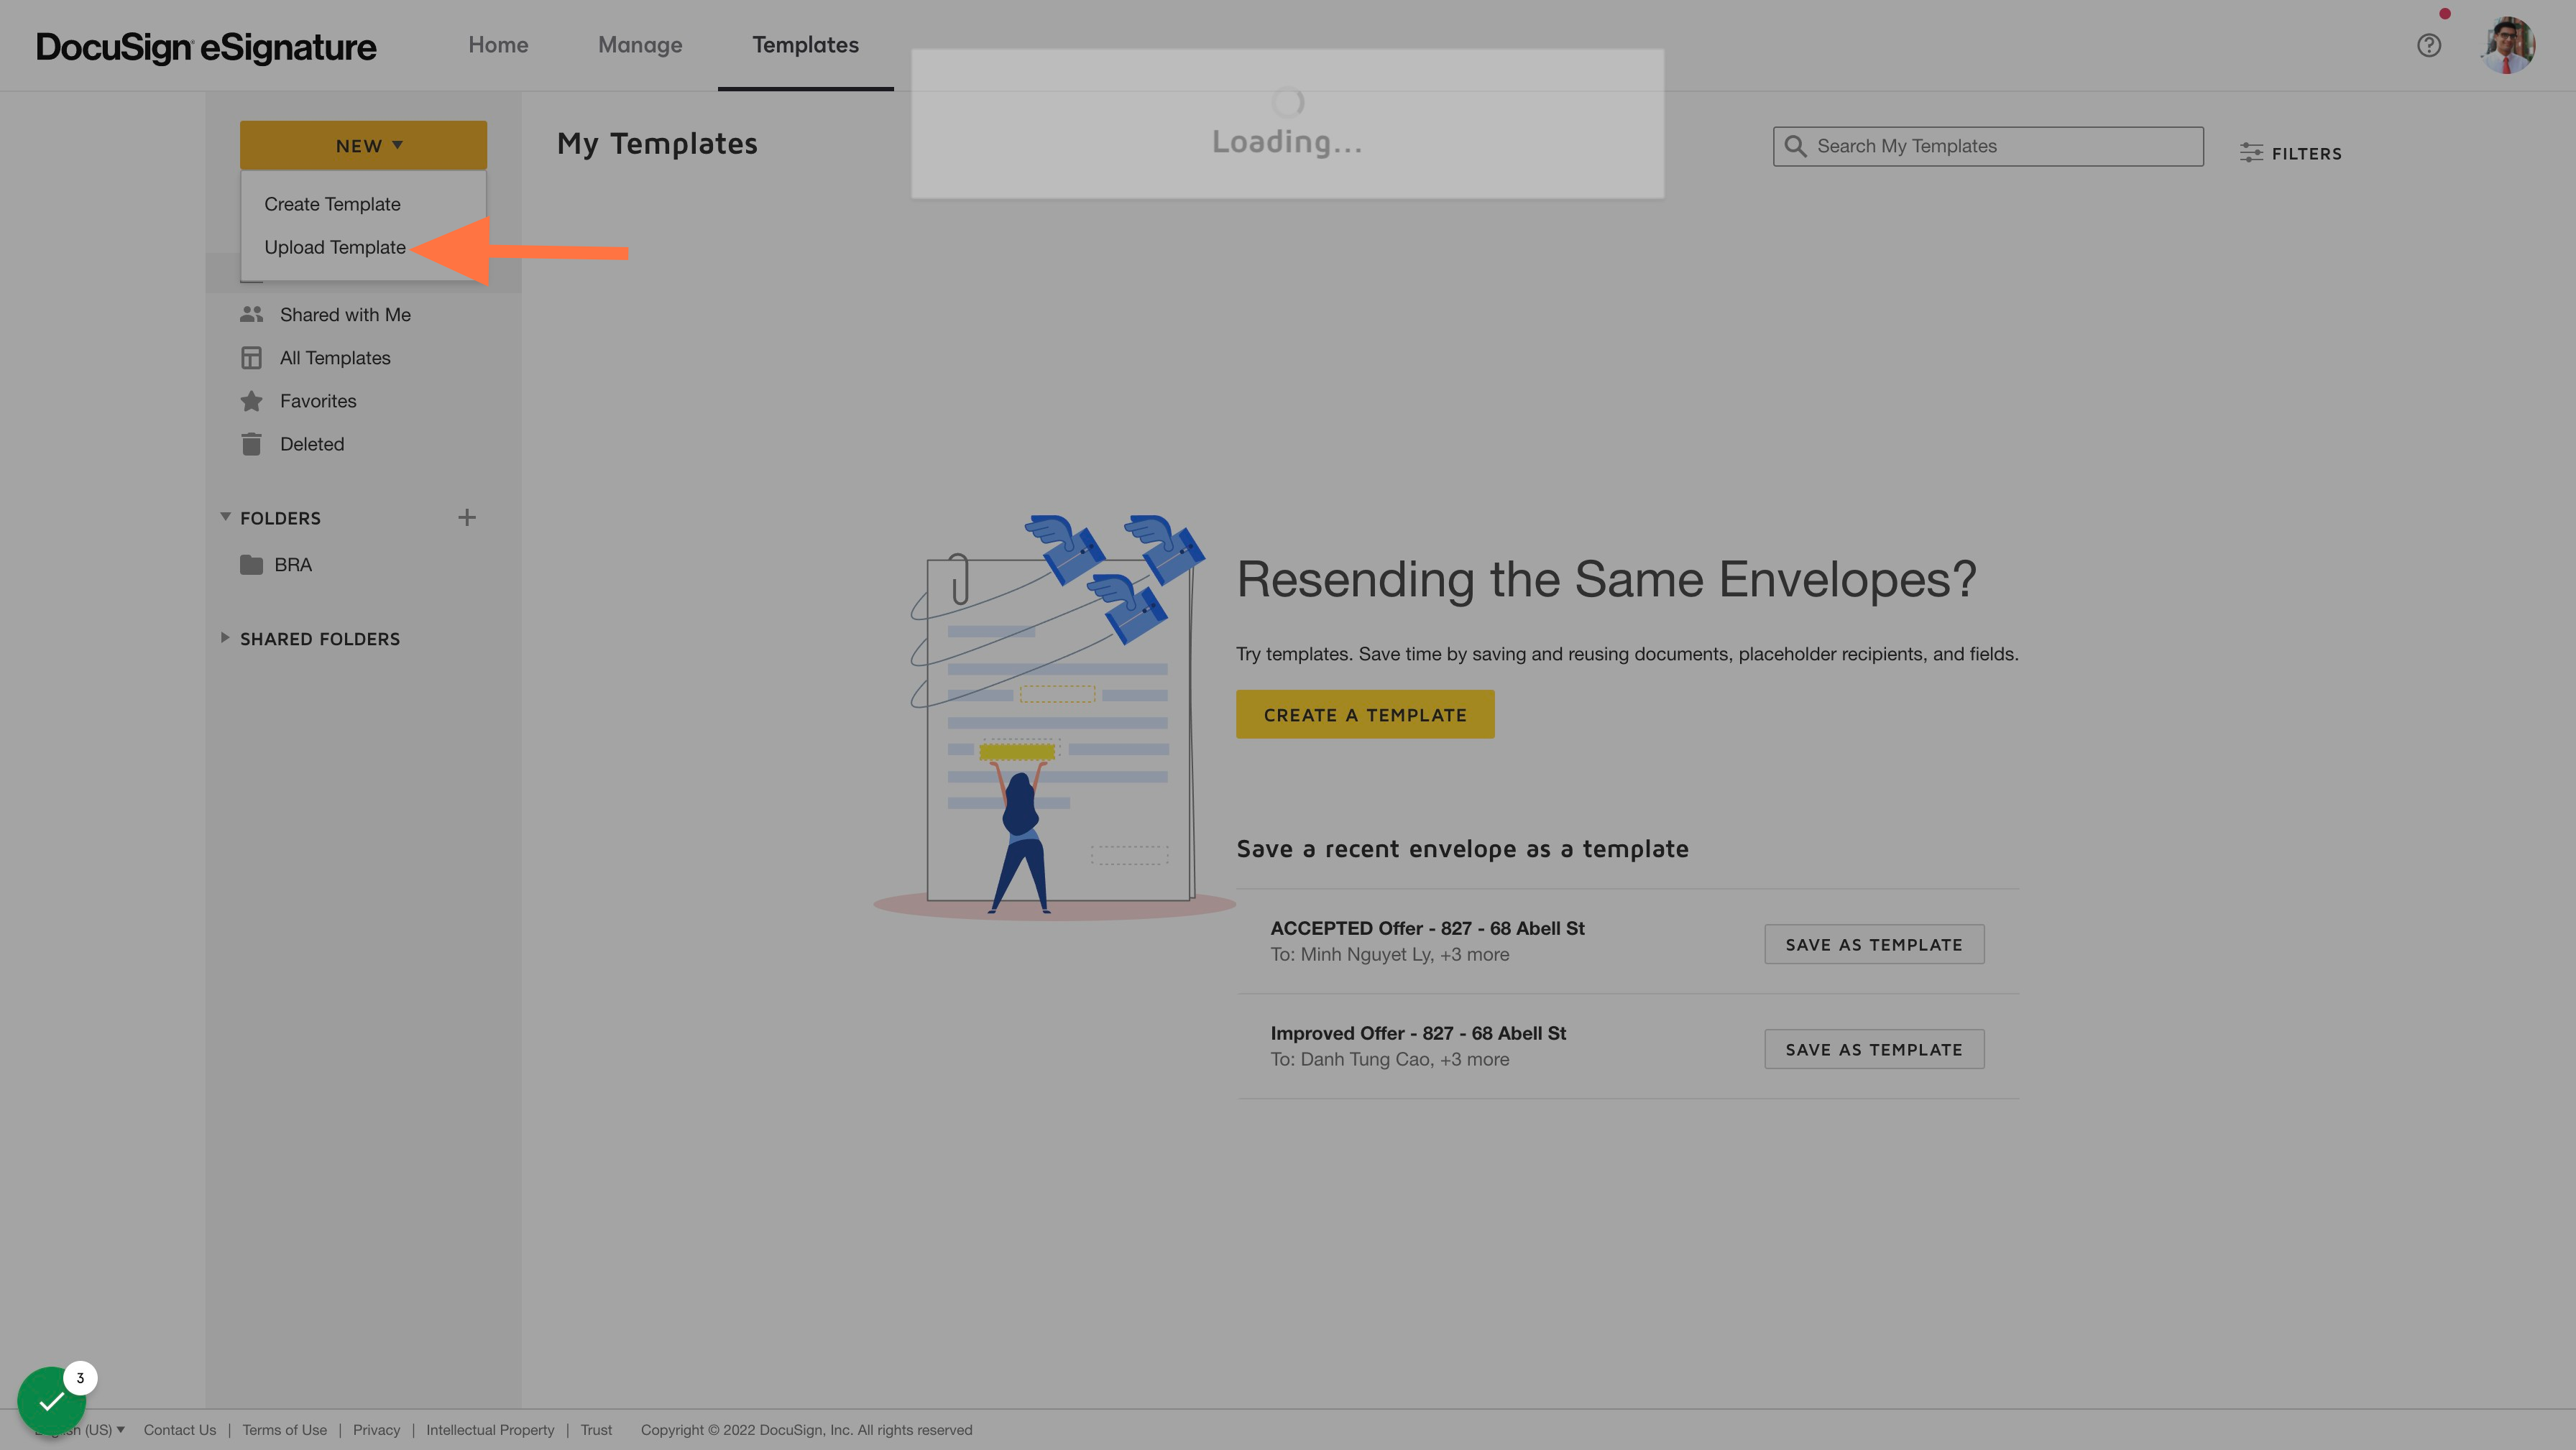Image resolution: width=2576 pixels, height=1450 pixels.
Task: Switch to the Manage tab
Action: point(640,45)
